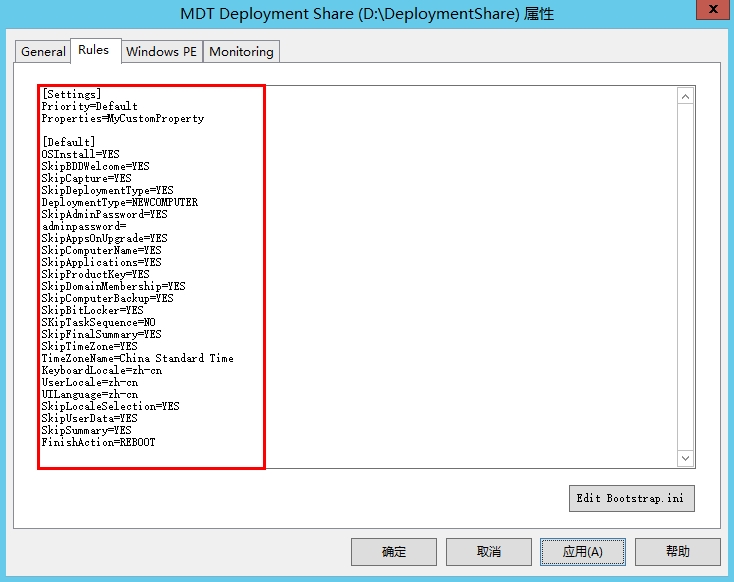
Task: Click the [Default] section header
Action: [x=69, y=142]
